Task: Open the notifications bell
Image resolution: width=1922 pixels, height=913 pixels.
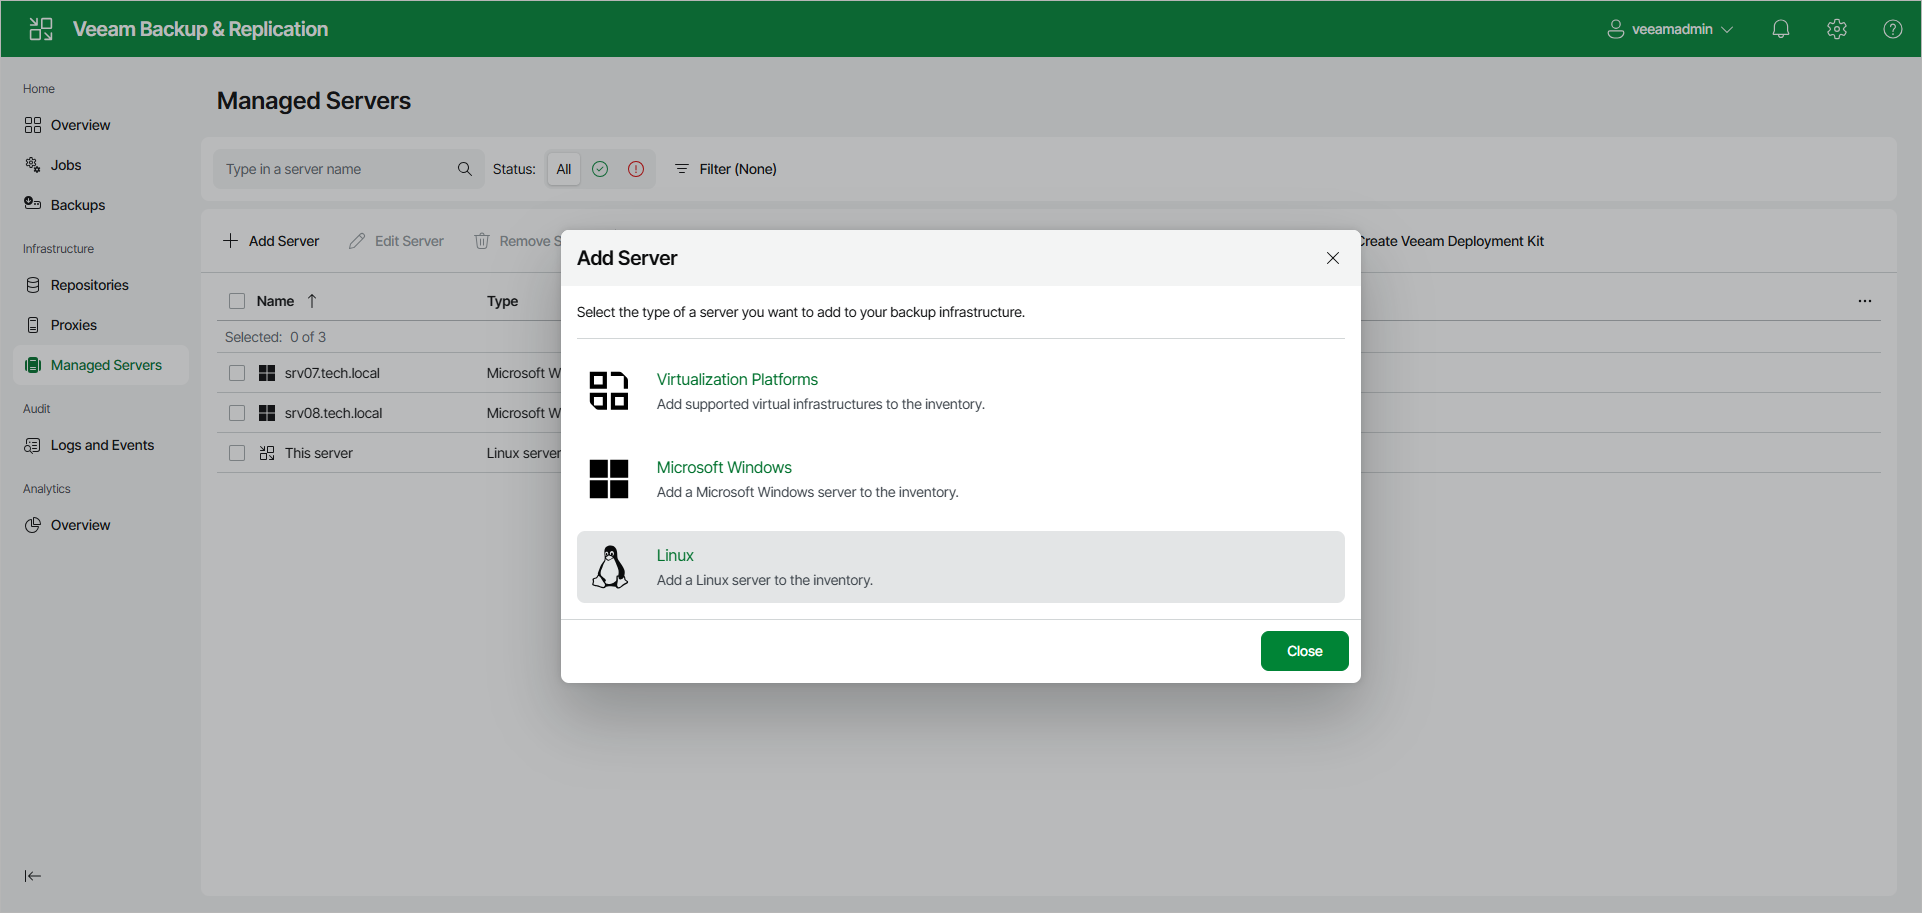Action: point(1781,29)
